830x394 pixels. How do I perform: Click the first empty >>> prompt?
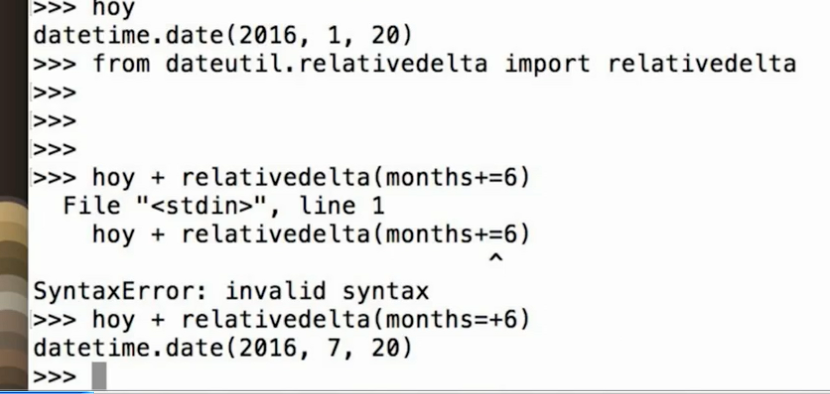pyautogui.click(x=55, y=93)
